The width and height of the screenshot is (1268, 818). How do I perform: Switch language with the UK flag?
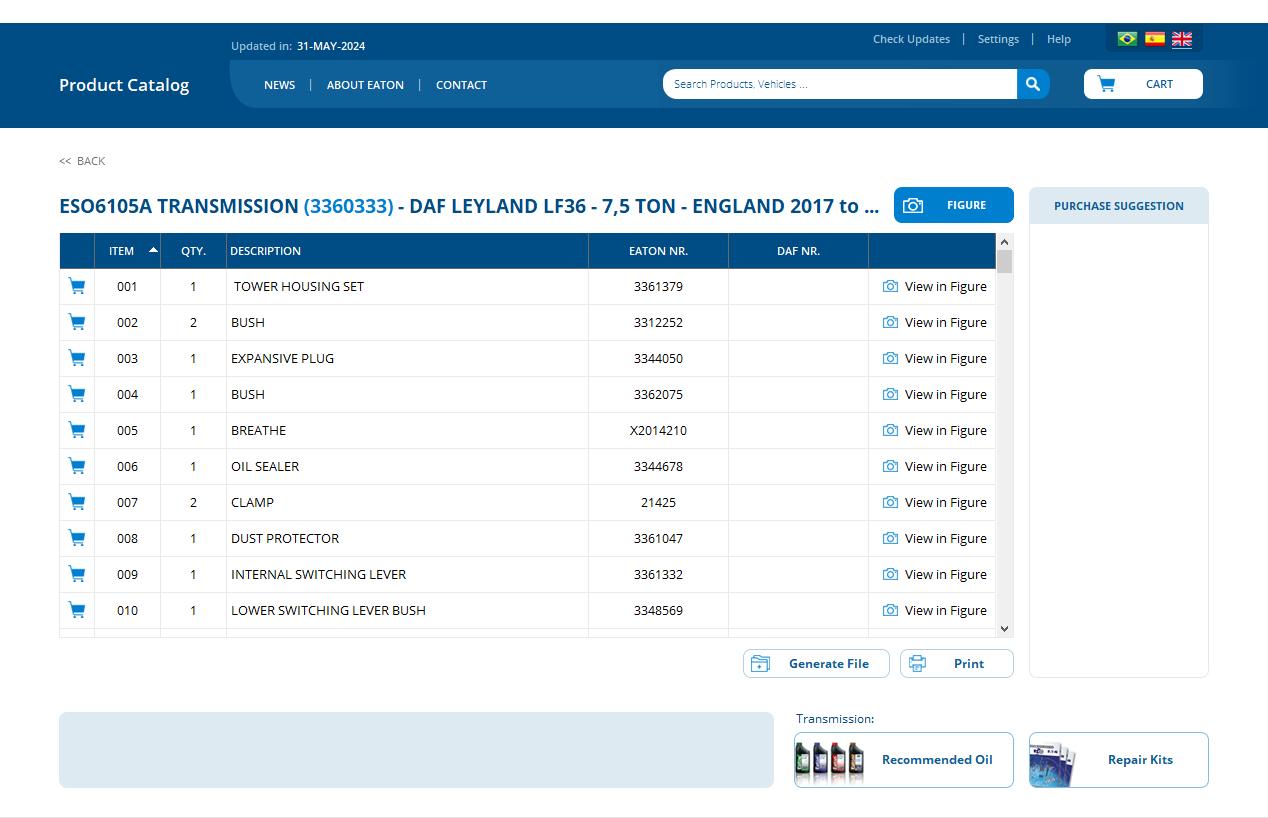(x=1182, y=39)
